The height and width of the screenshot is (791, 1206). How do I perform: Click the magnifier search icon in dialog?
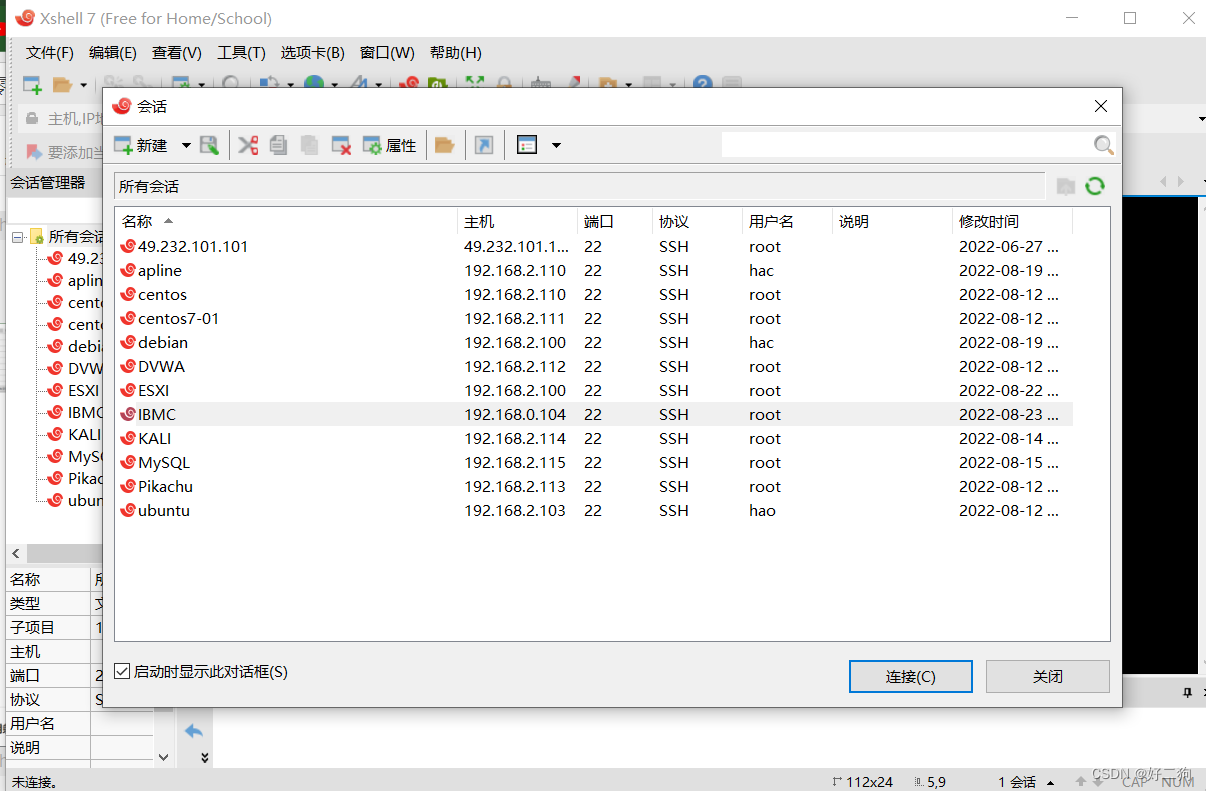coord(1104,145)
